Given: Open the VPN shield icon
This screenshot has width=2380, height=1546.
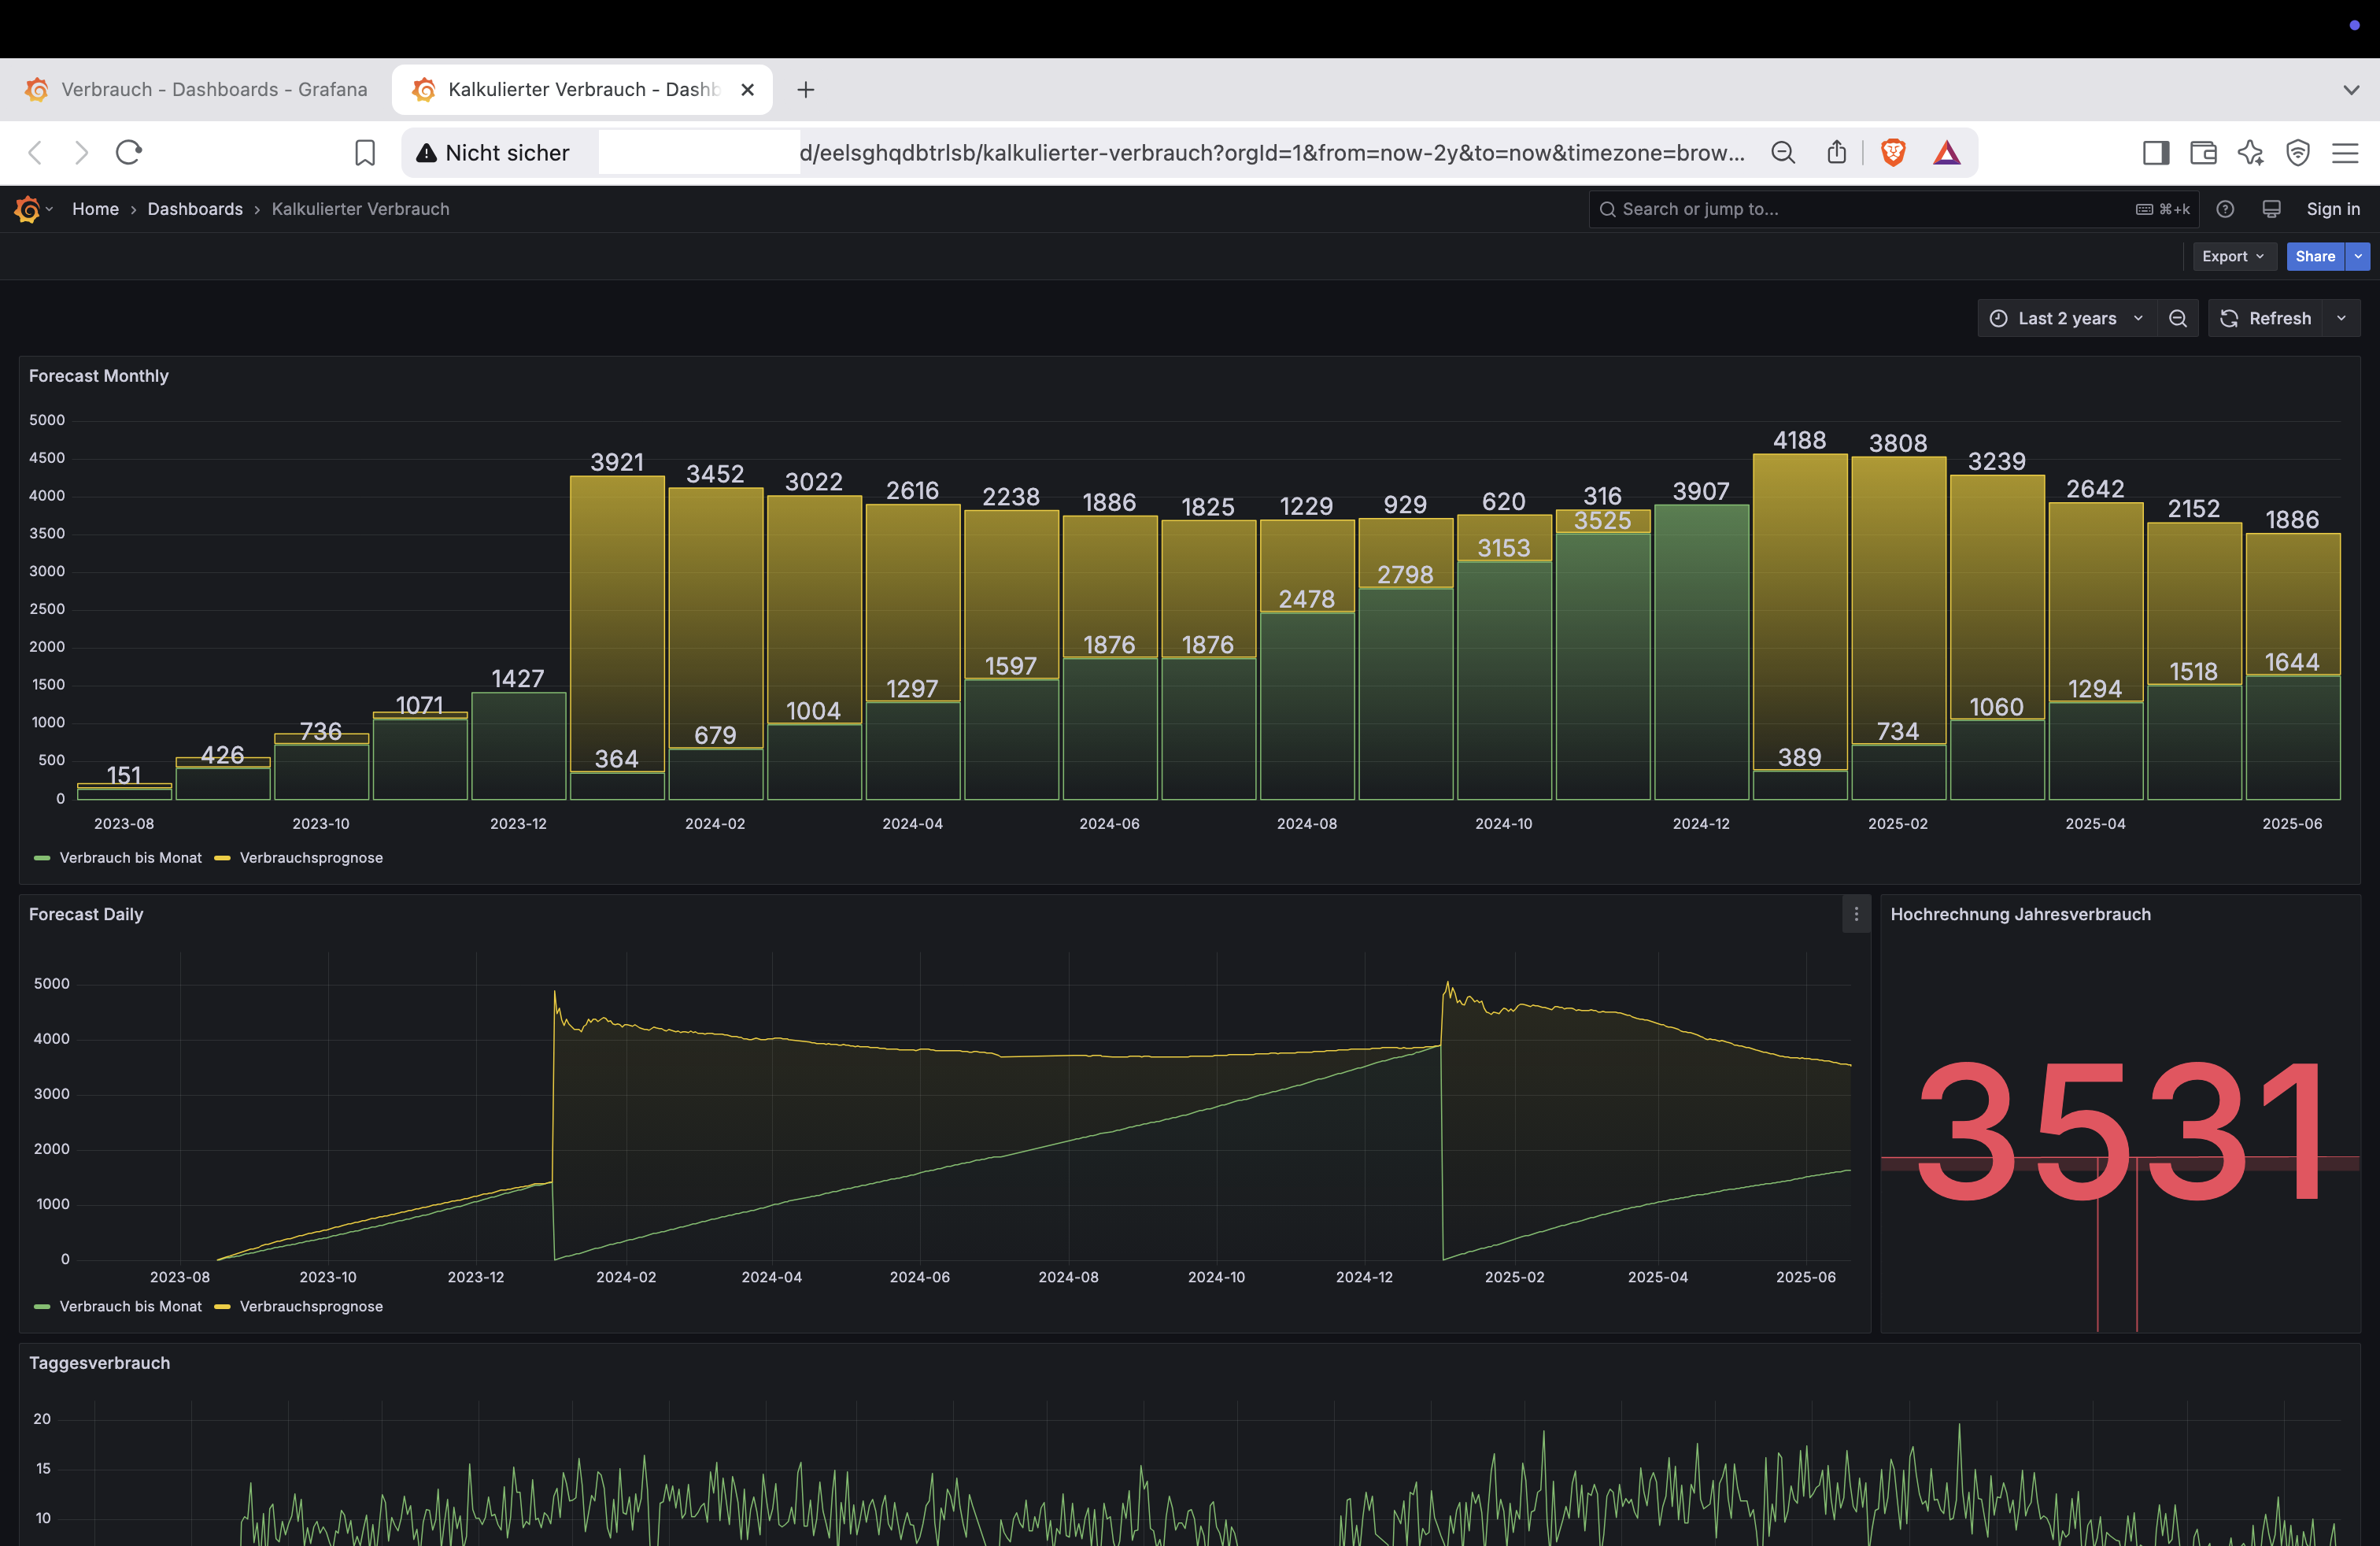Looking at the screenshot, I should (2298, 152).
